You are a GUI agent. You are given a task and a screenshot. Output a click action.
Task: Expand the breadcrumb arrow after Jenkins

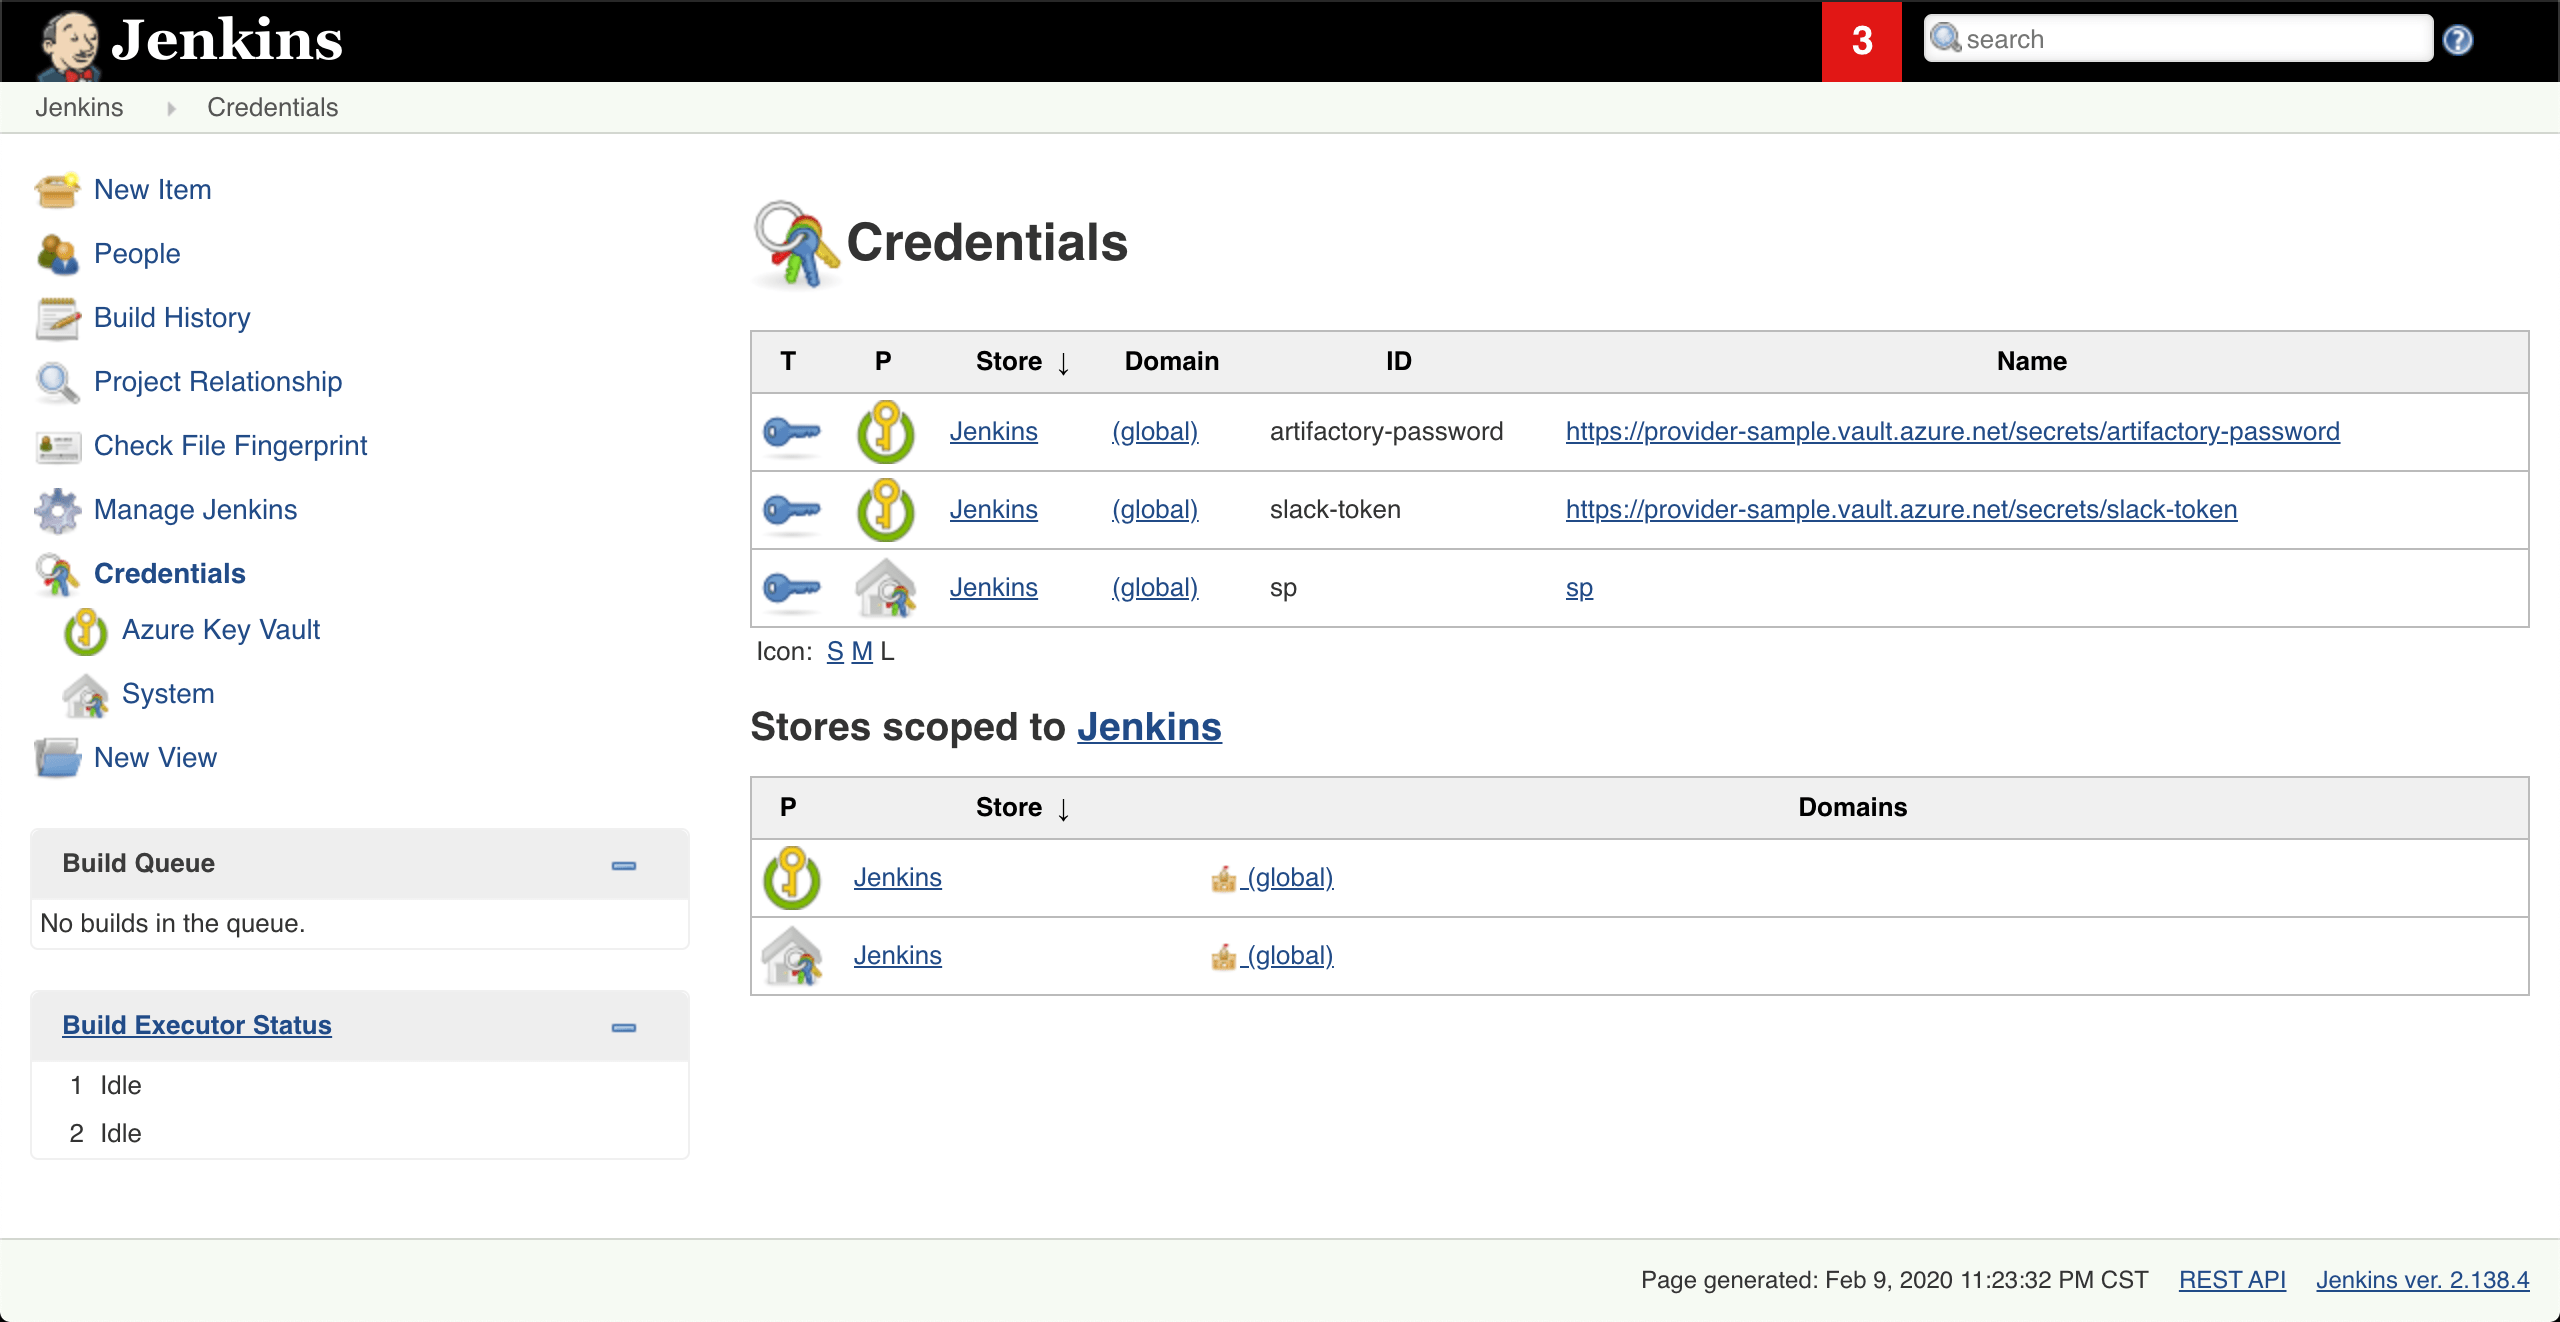[x=172, y=107]
